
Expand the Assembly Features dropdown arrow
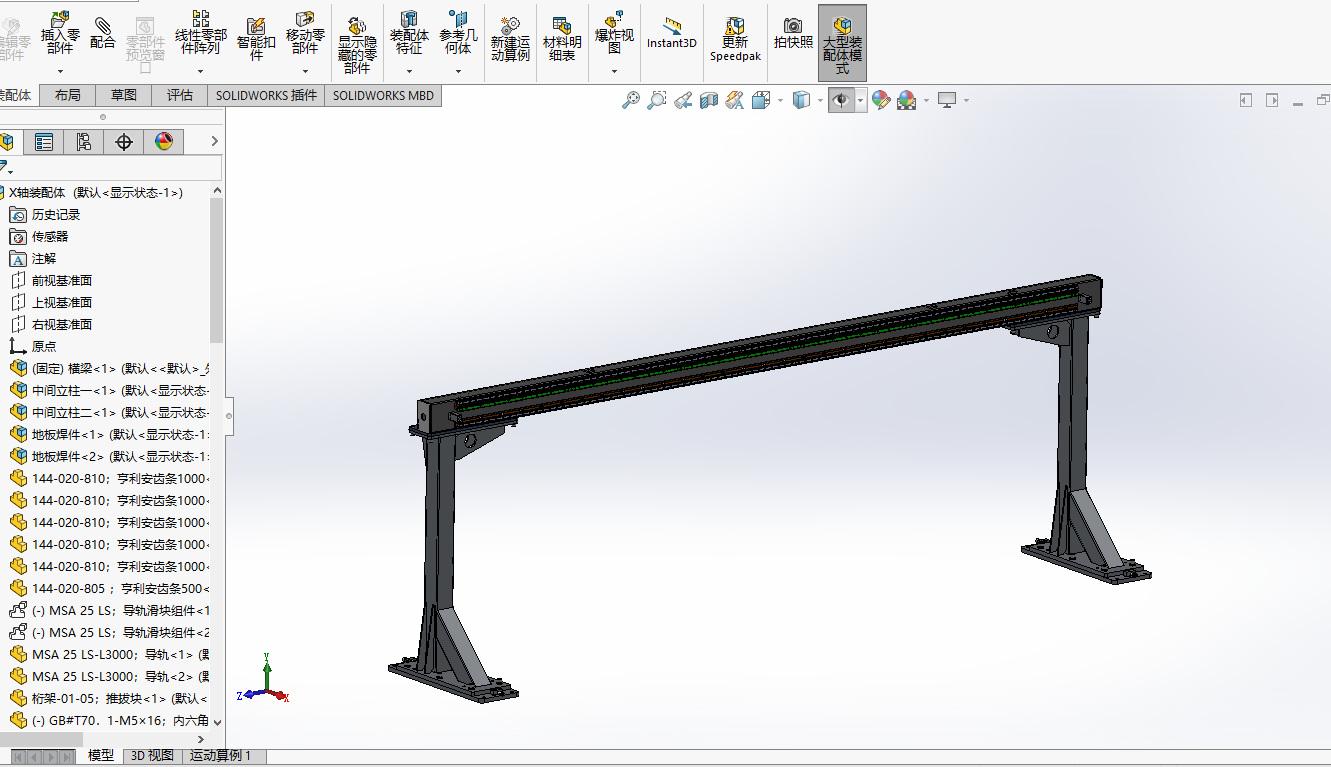pos(409,71)
